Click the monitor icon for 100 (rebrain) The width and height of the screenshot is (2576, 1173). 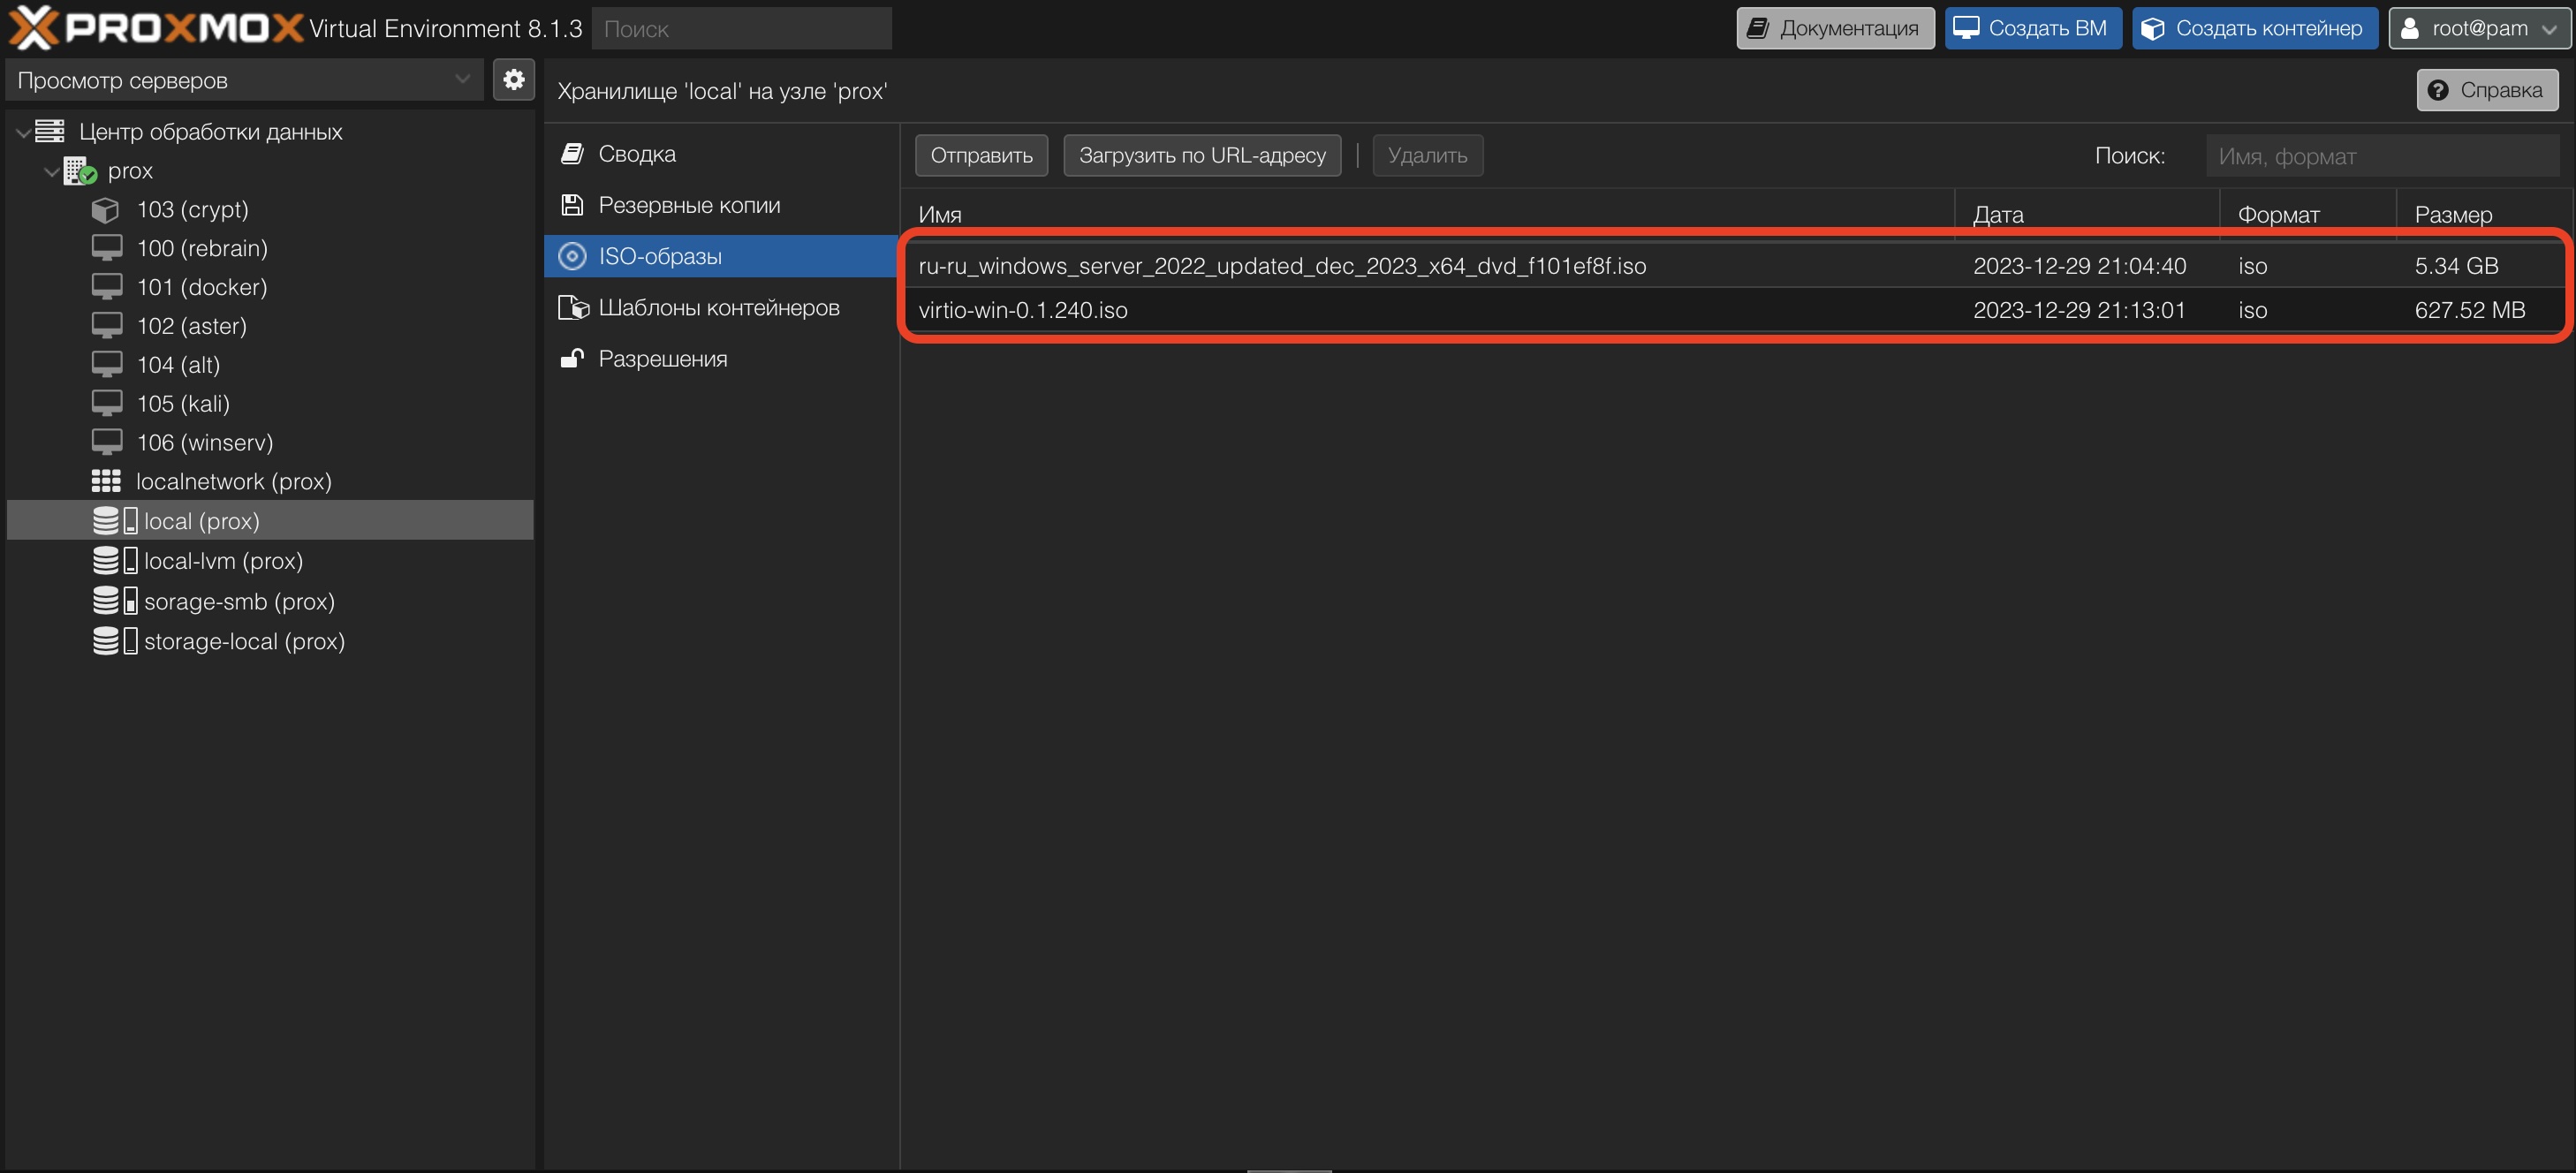click(x=107, y=248)
